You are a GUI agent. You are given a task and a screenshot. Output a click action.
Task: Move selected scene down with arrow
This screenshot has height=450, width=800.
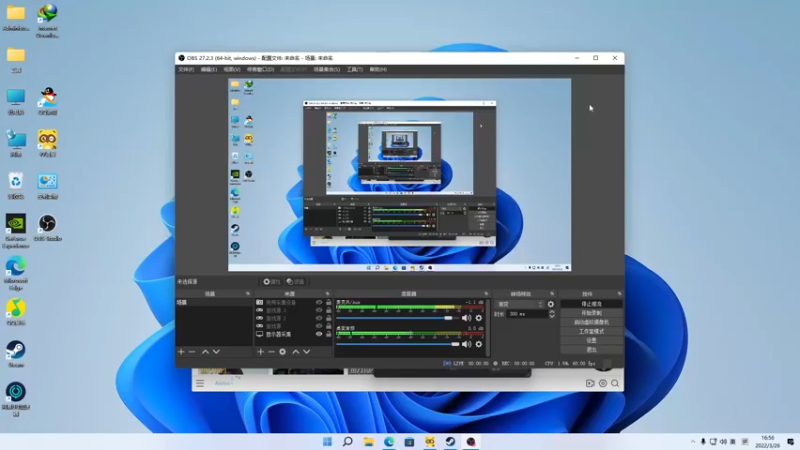coord(216,351)
